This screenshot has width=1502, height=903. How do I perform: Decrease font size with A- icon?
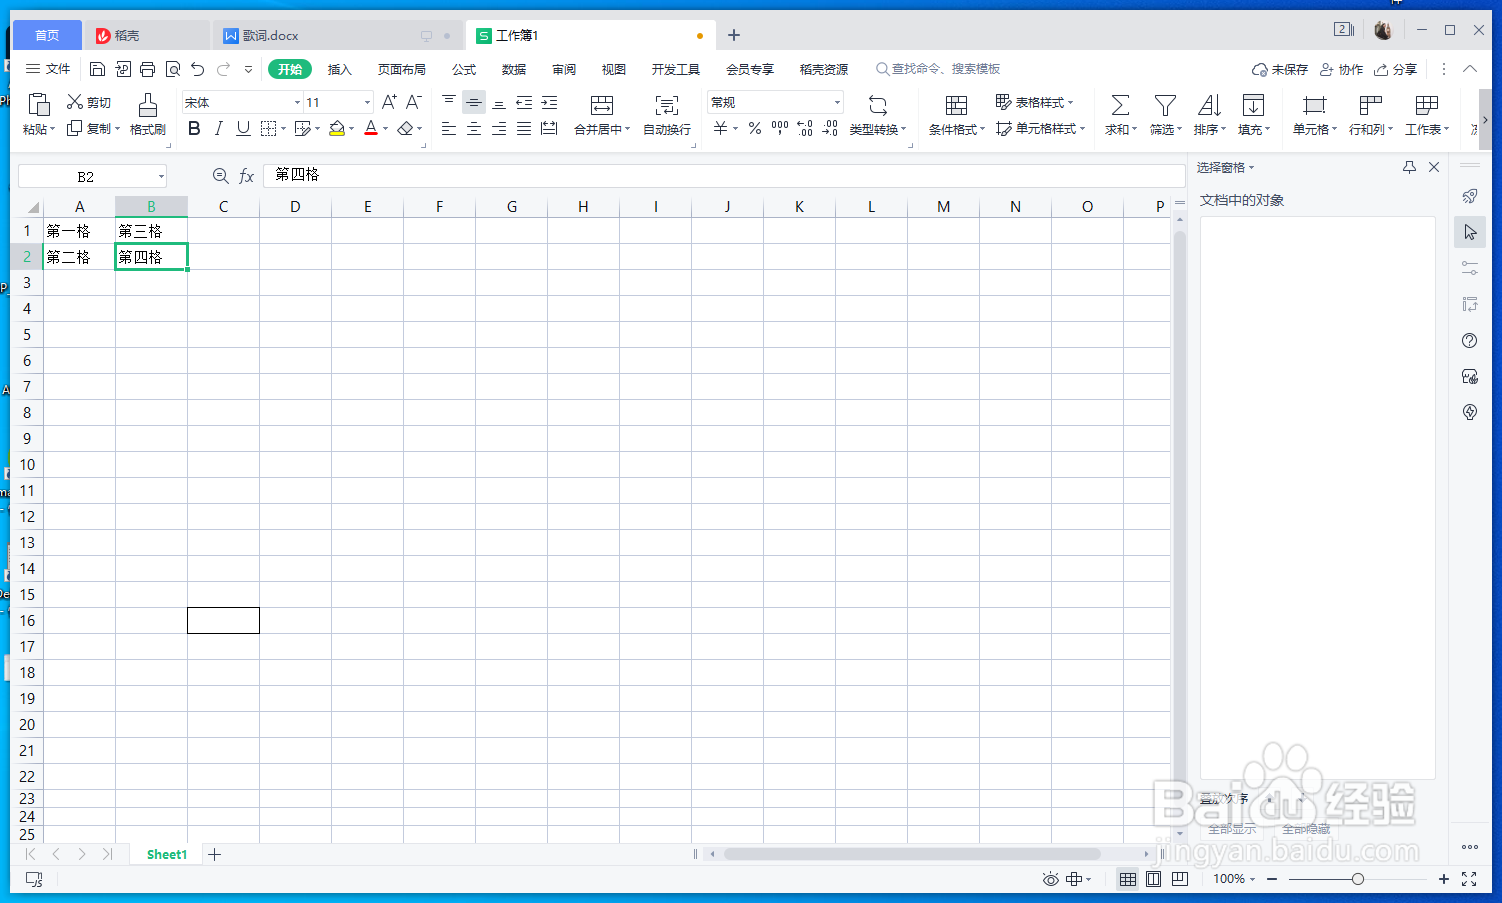coord(413,102)
